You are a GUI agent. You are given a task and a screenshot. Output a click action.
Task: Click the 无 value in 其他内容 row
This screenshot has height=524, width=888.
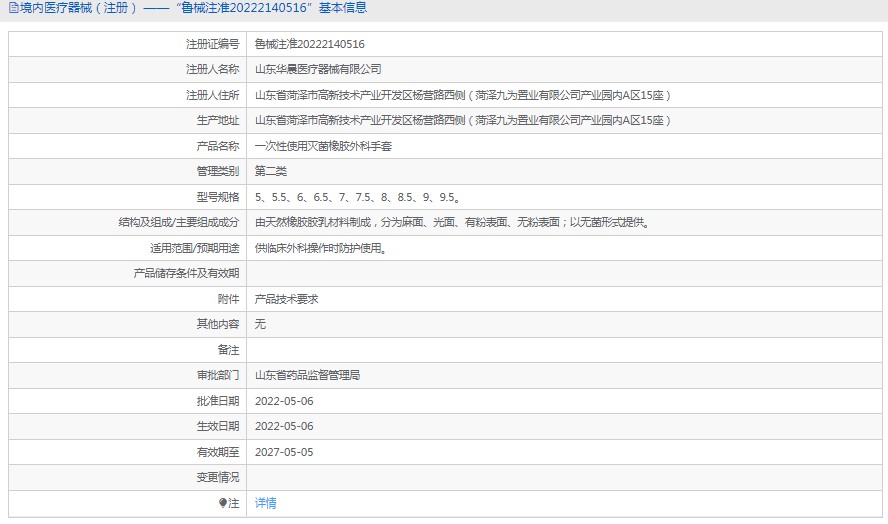260,324
